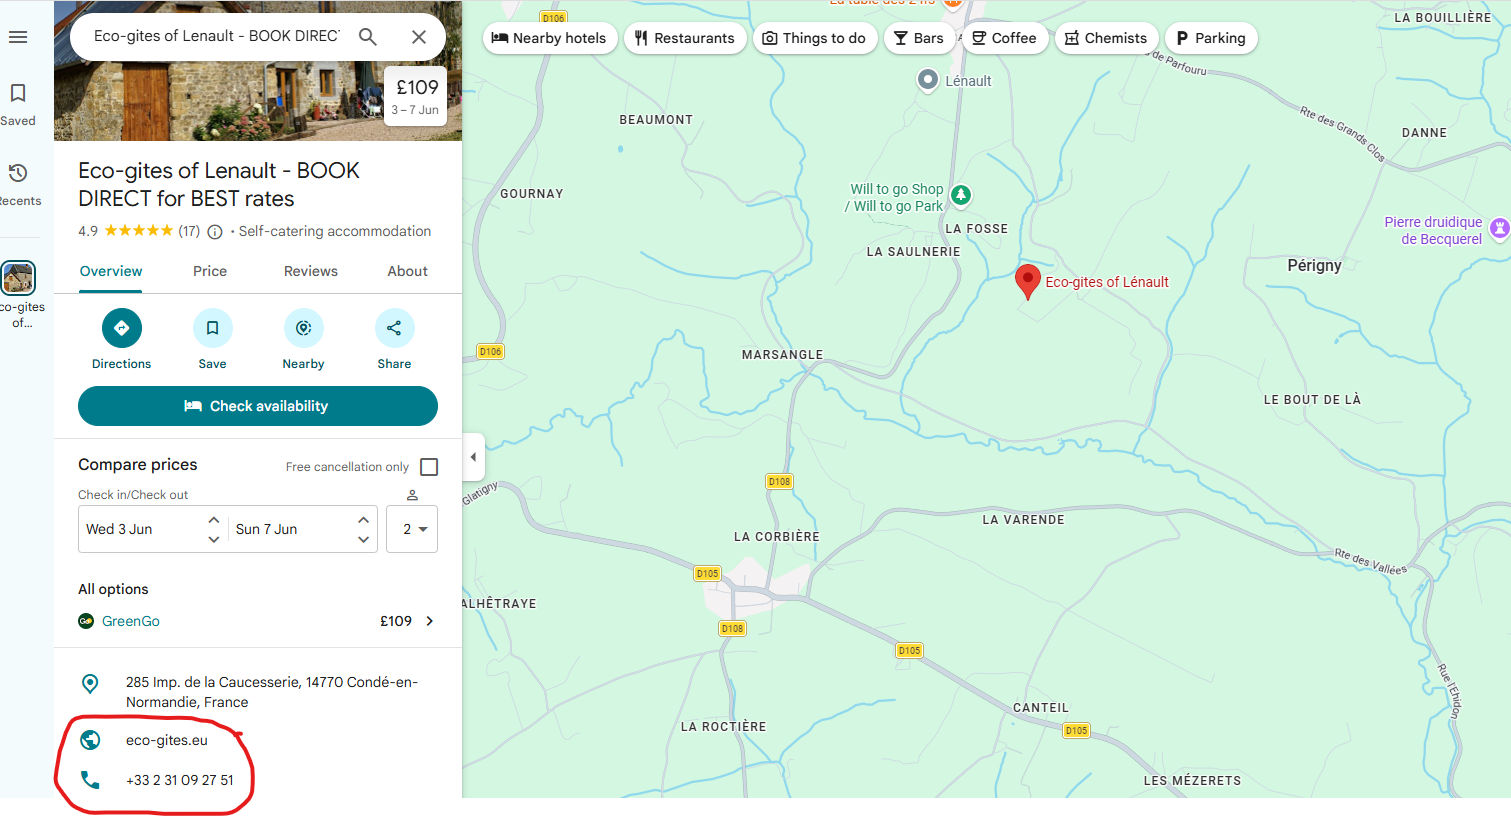The image size is (1511, 817).
Task: Click the property cover photo
Action: [x=258, y=100]
